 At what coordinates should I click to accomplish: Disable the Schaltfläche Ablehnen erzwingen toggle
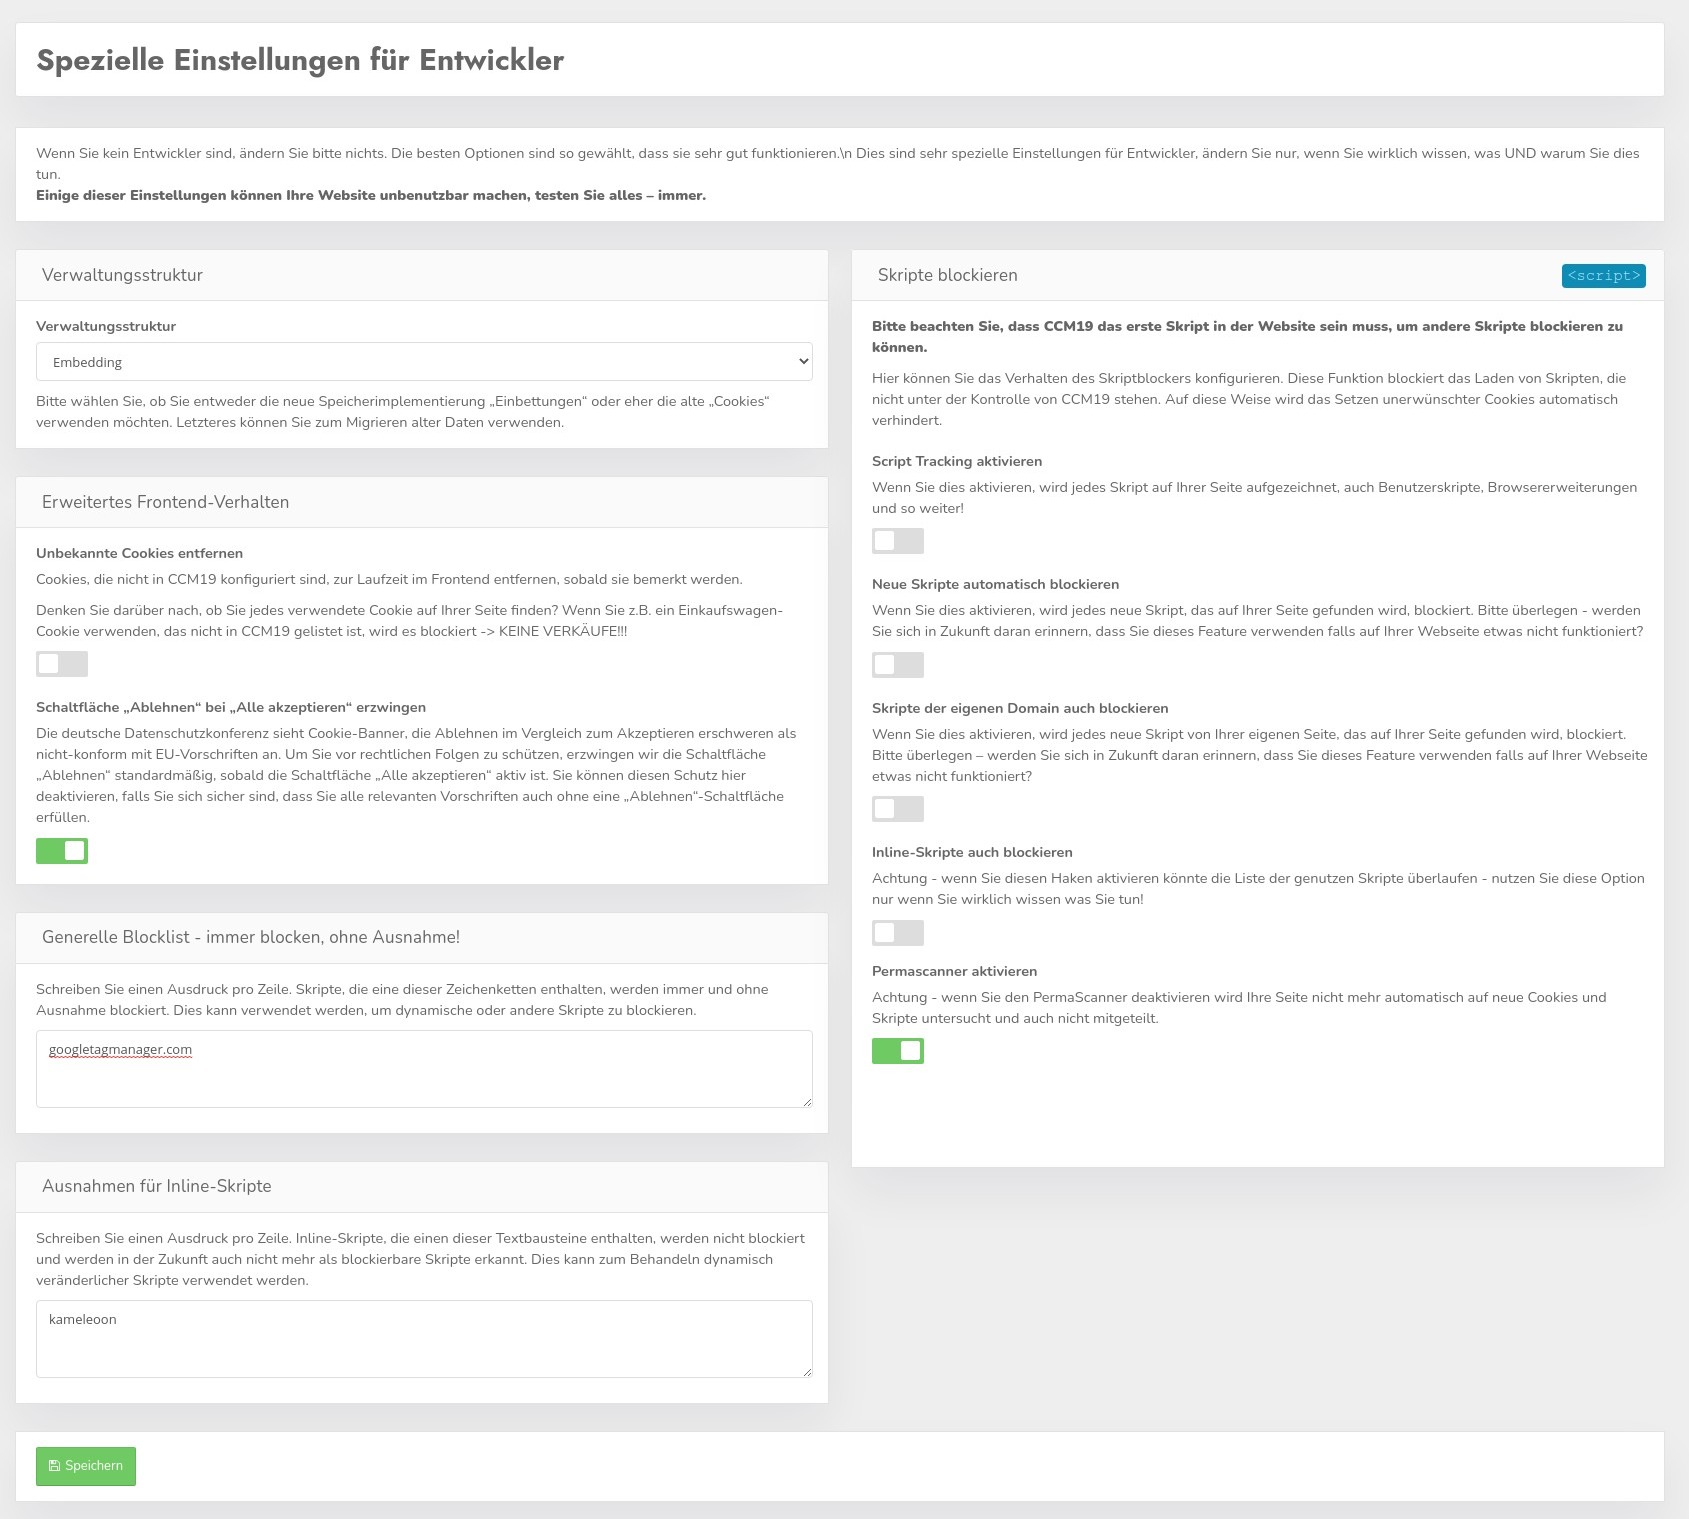[x=62, y=851]
